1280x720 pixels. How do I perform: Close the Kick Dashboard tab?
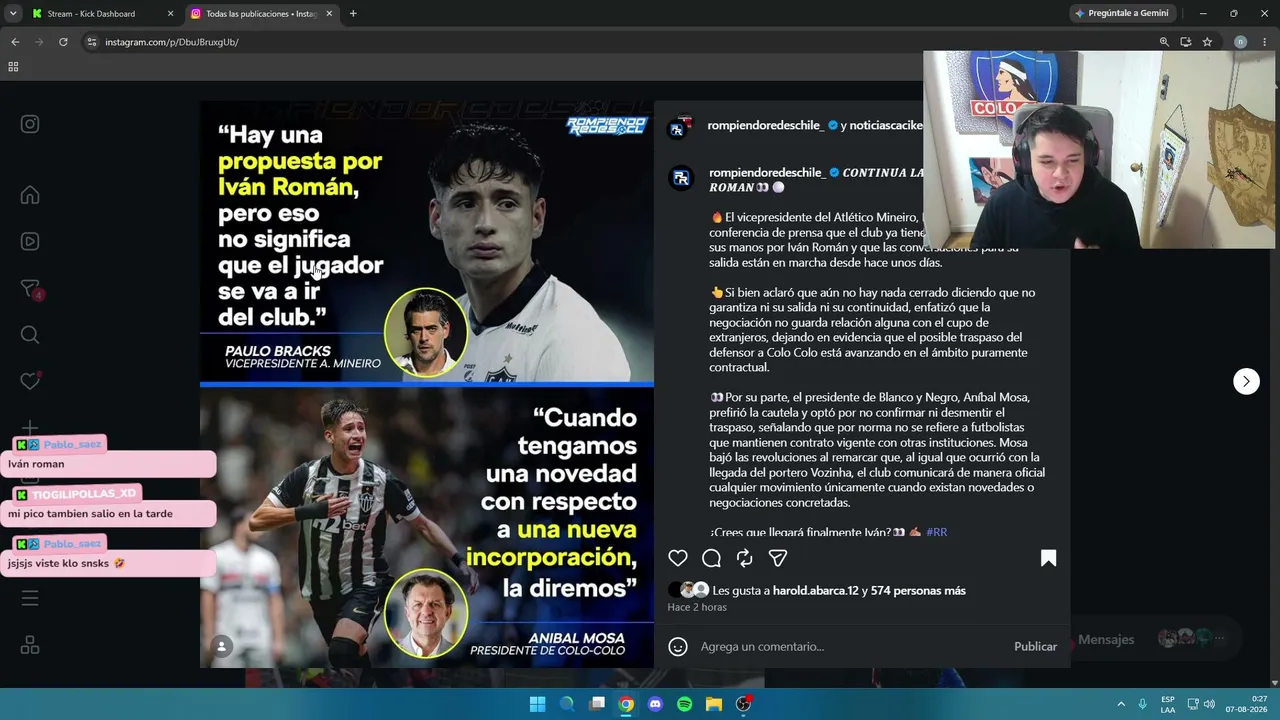(x=170, y=14)
